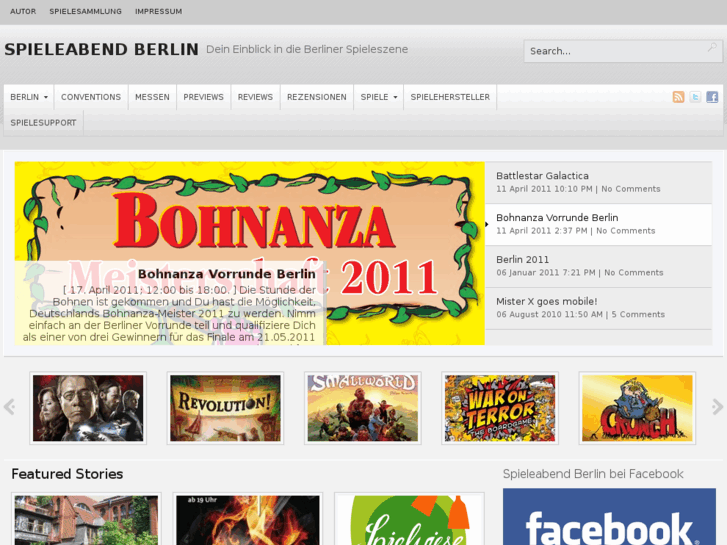This screenshot has height=545, width=727.
Task: Click the 'Featured Stories' heading
Action: point(67,474)
